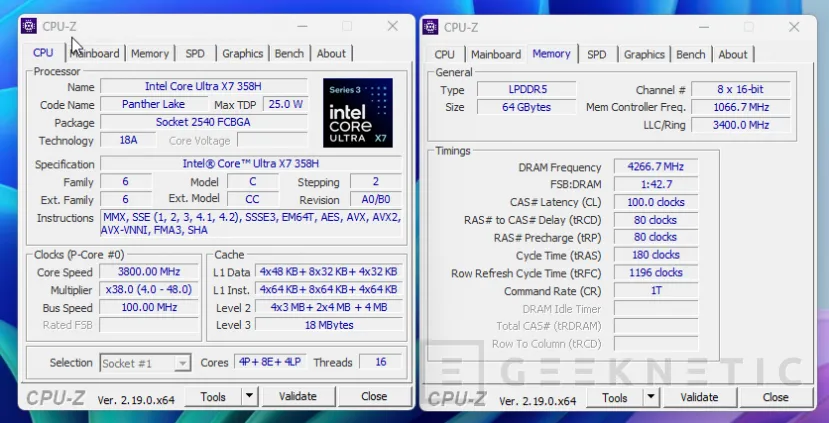Click the DRAM Frequency value 4266.7 MHz

click(x=656, y=167)
